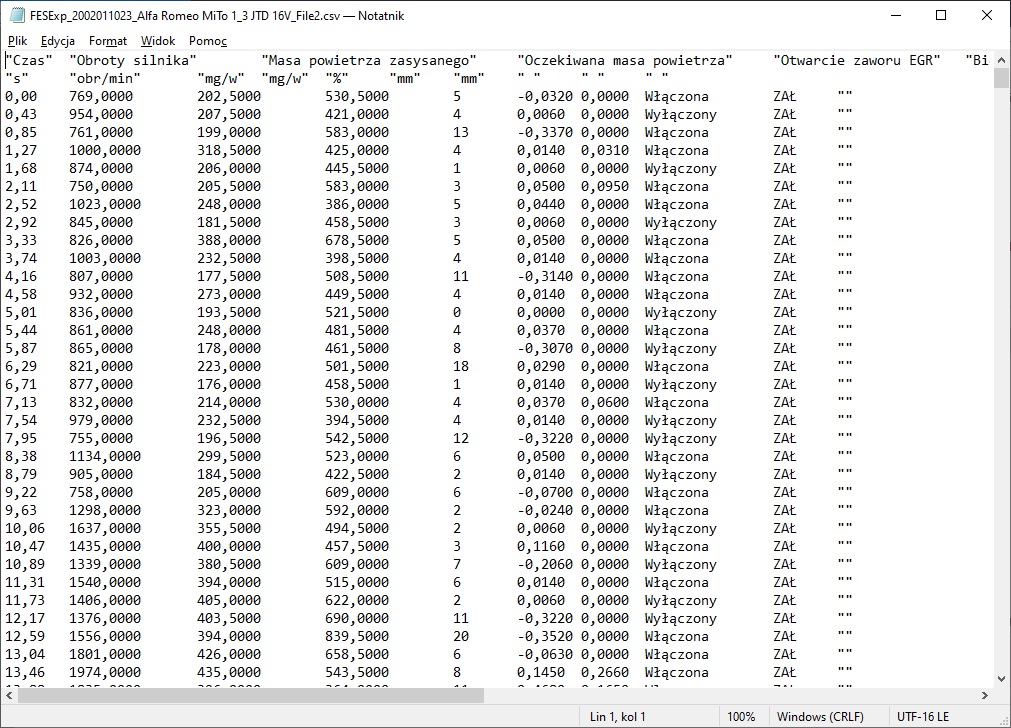1011x728 pixels.
Task: Click "ZAŁ" in the 13,46 row
Action: point(785,673)
